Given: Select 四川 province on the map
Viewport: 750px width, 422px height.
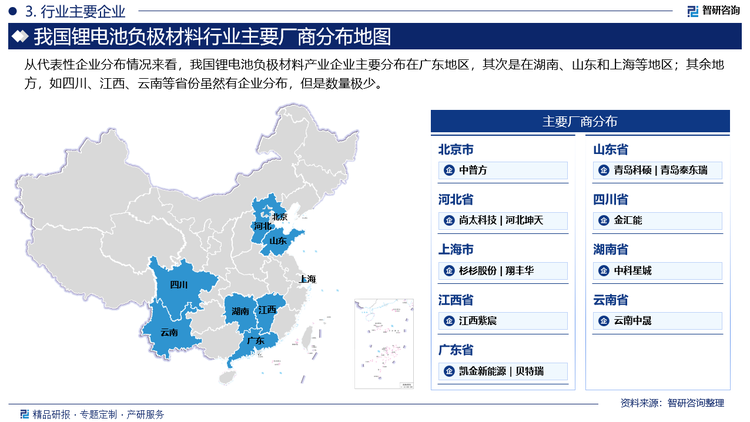Looking at the screenshot, I should [178, 285].
